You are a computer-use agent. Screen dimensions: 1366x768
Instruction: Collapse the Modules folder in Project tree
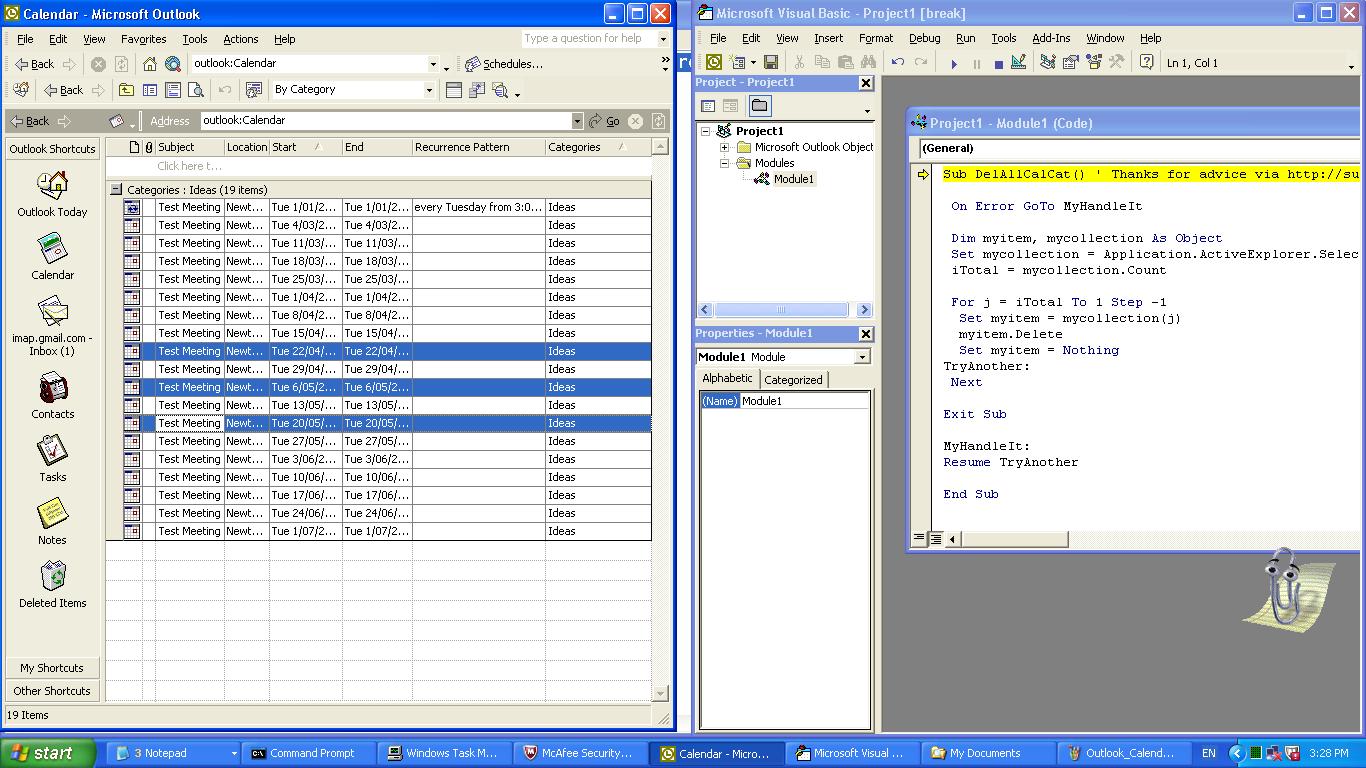click(725, 163)
